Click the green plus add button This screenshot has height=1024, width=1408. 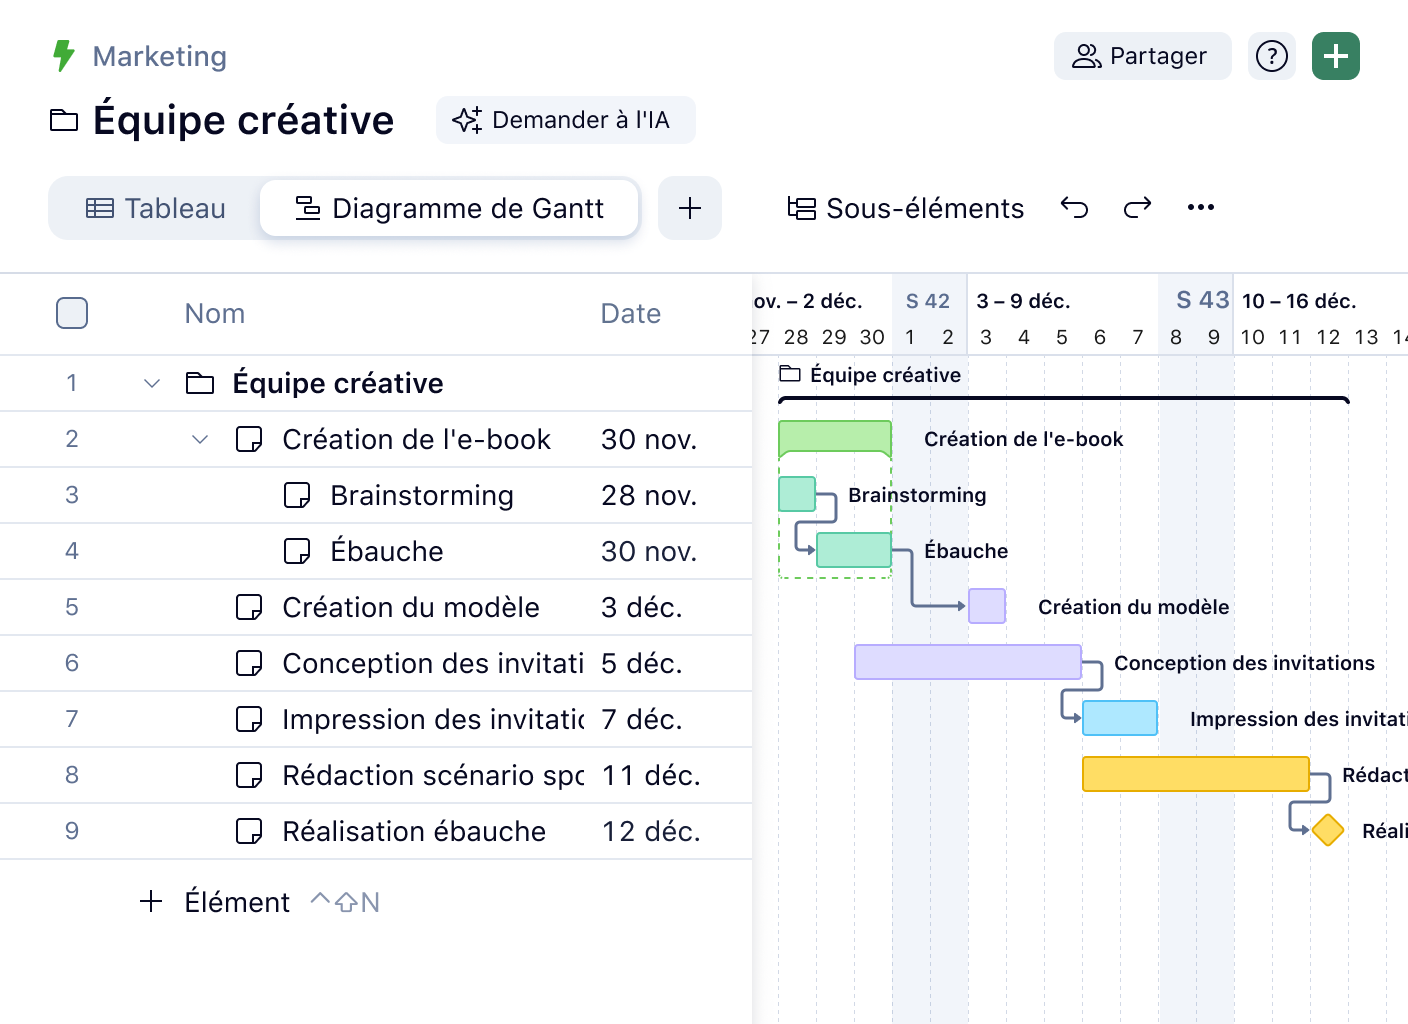pos(1336,56)
